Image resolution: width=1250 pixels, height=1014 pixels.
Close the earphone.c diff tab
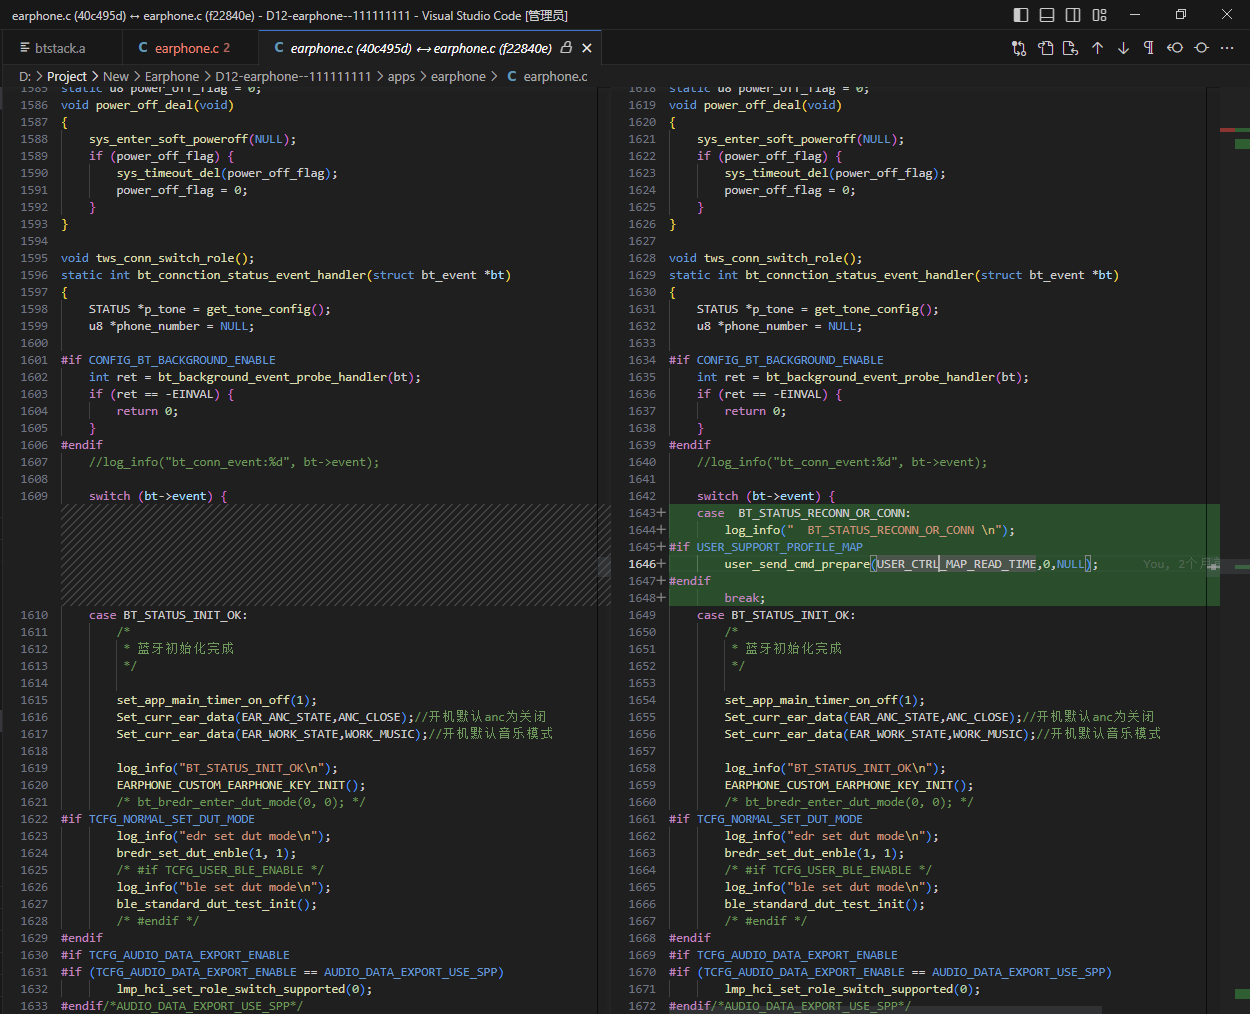pos(587,48)
